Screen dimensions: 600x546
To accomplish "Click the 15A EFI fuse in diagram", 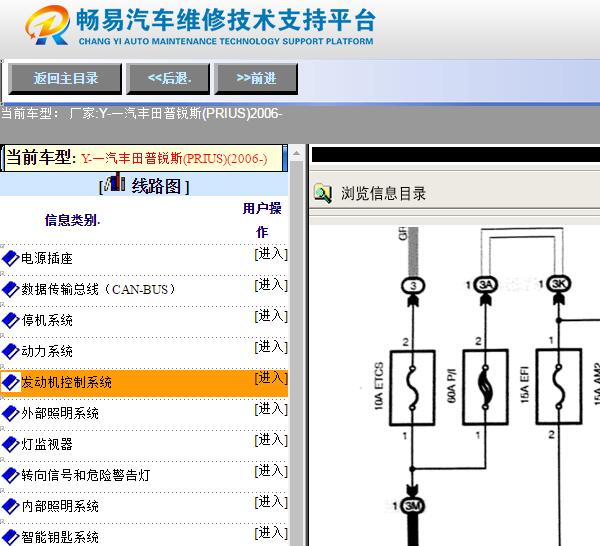I will tap(559, 386).
